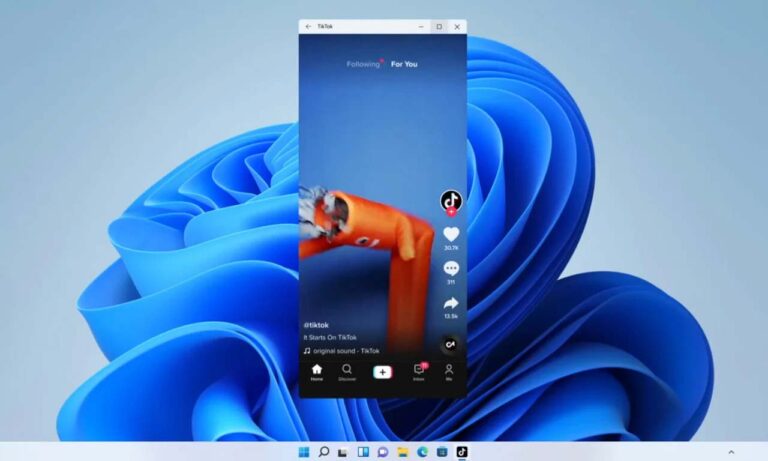Open the Me profile tab

coord(449,372)
